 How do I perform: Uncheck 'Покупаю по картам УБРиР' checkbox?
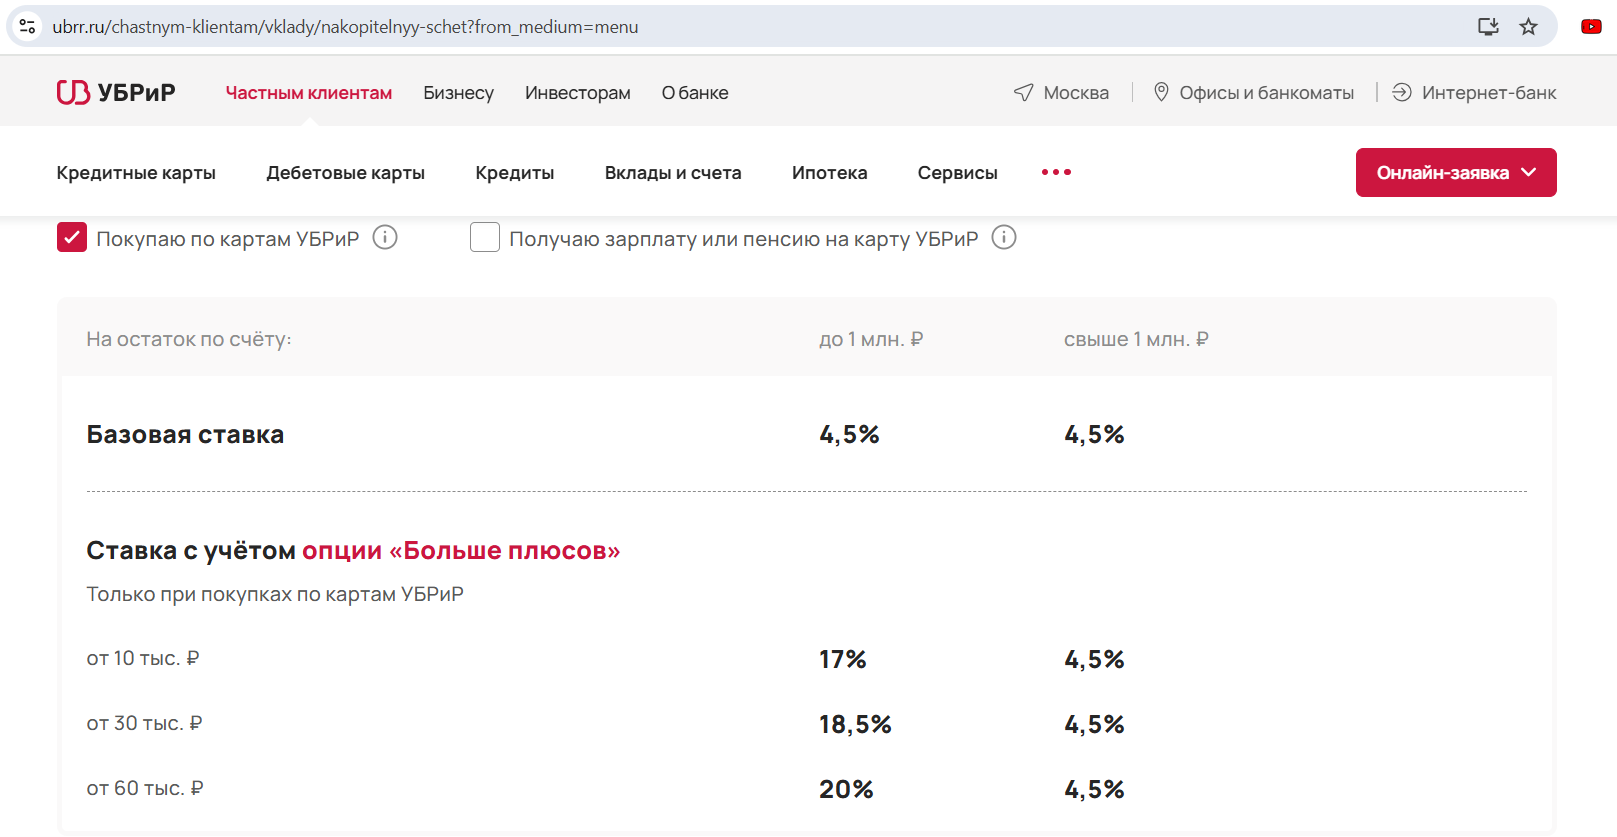(72, 238)
